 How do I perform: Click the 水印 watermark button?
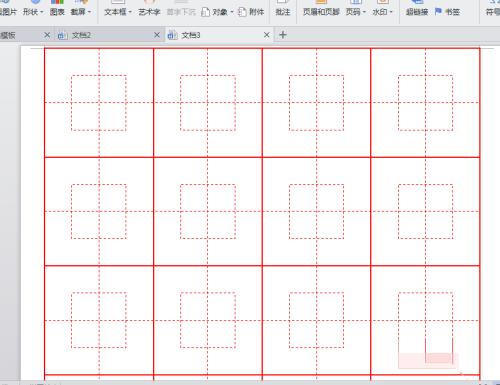pyautogui.click(x=380, y=12)
